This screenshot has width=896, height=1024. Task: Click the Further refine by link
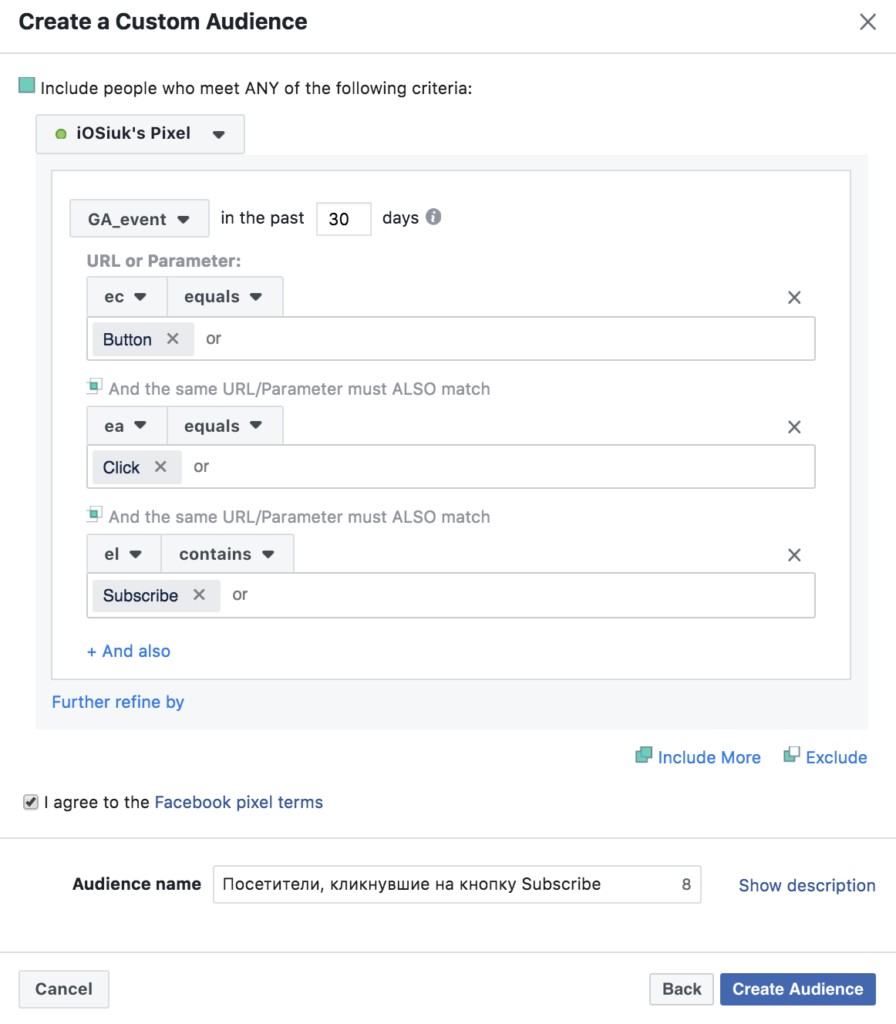[118, 702]
